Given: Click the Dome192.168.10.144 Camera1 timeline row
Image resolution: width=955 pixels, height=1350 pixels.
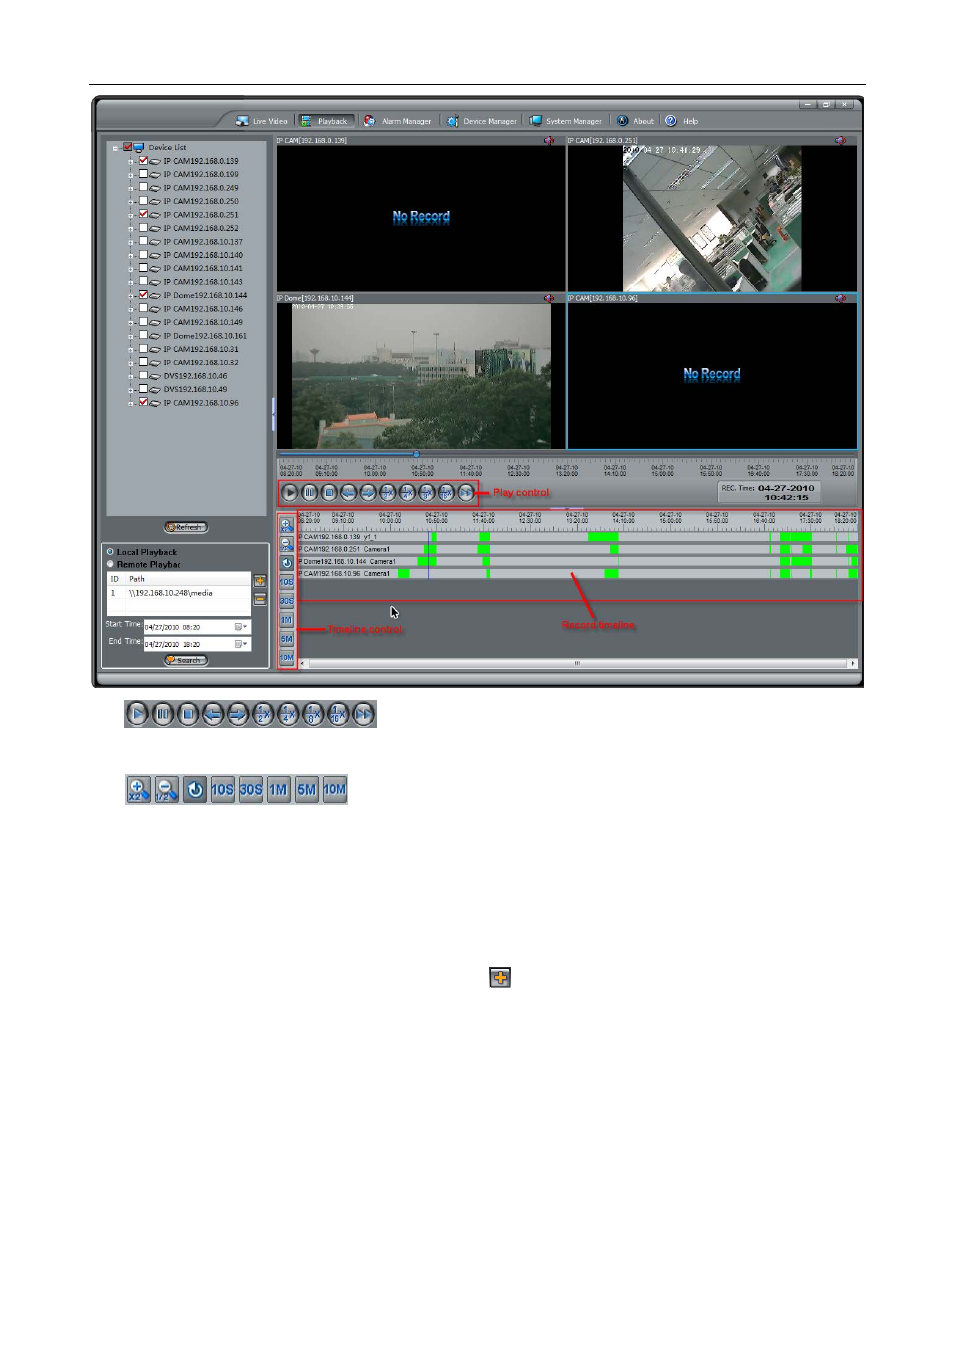Looking at the screenshot, I should tap(578, 561).
